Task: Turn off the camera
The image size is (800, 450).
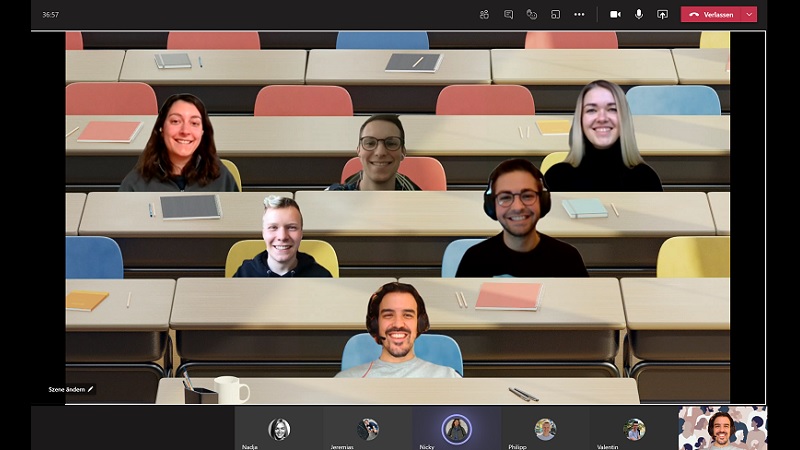Action: pyautogui.click(x=615, y=14)
